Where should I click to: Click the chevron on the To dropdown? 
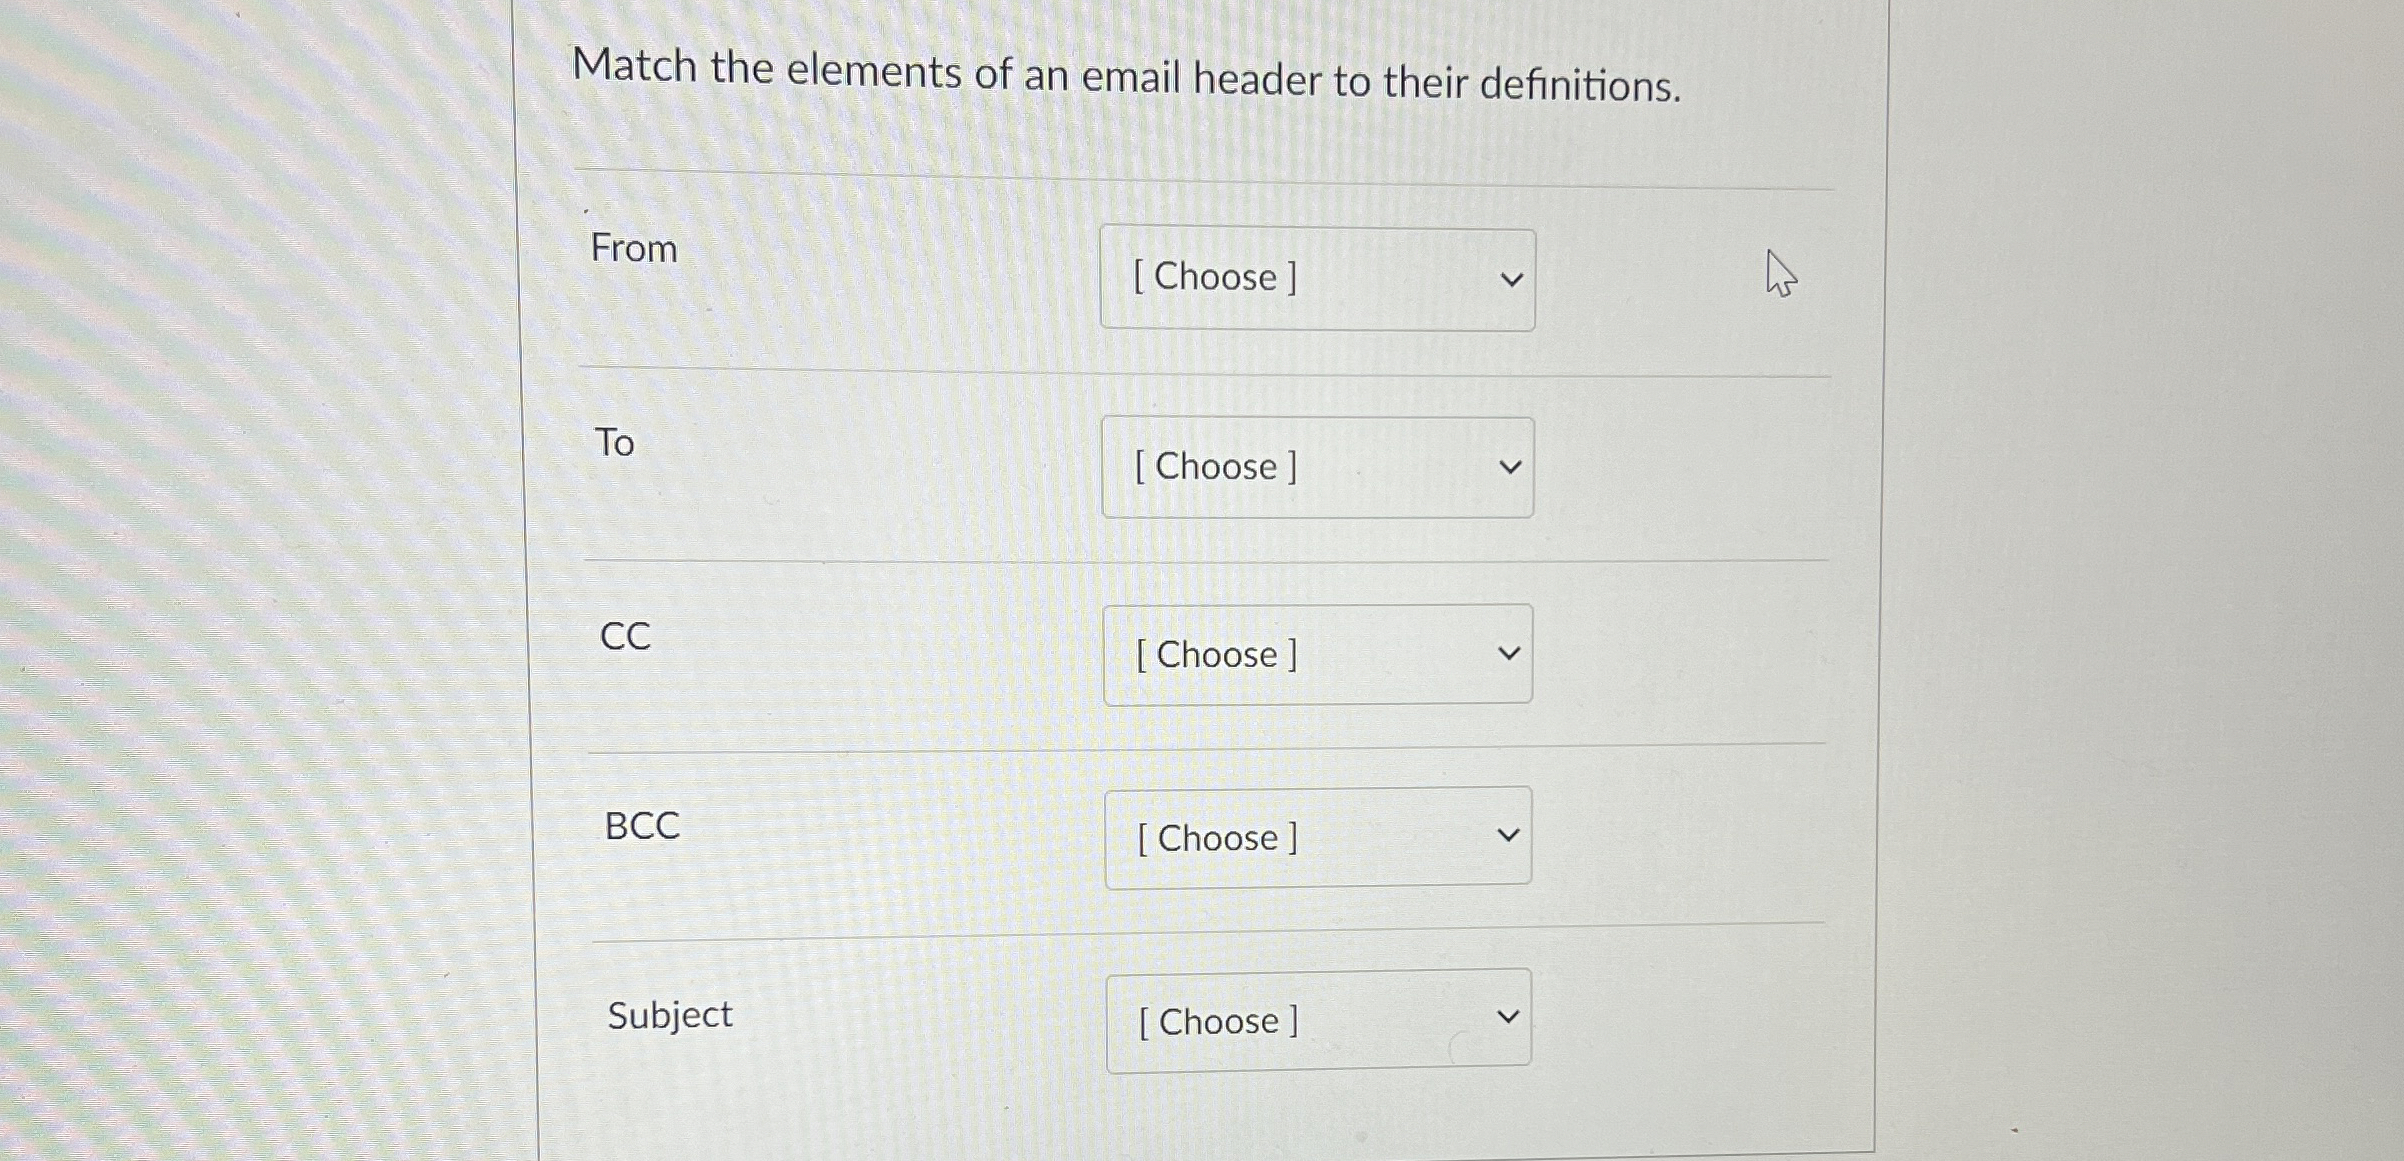1511,466
